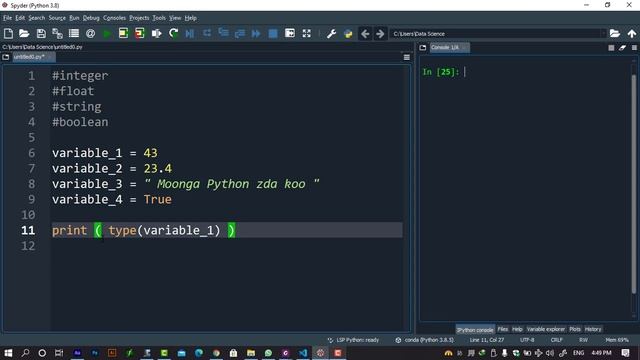The image size is (640, 360).
Task: Open the Search menu
Action: point(36,18)
